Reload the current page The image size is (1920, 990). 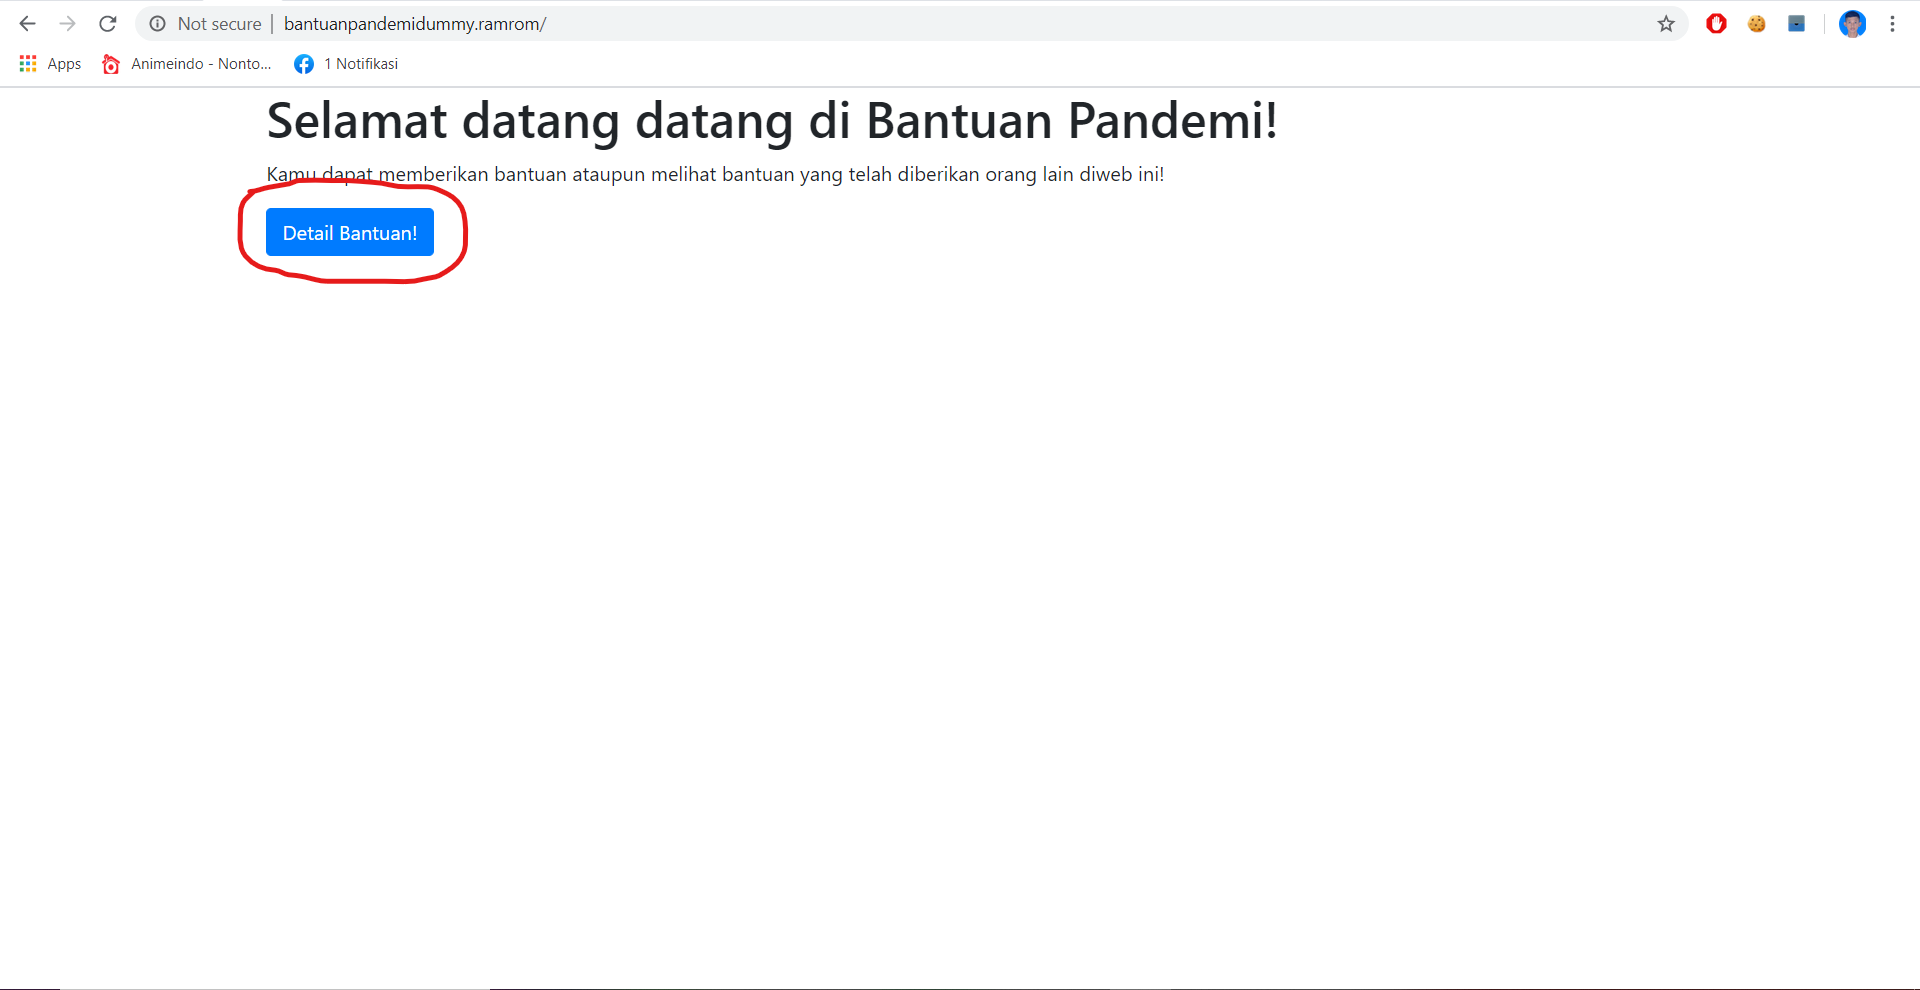107,23
